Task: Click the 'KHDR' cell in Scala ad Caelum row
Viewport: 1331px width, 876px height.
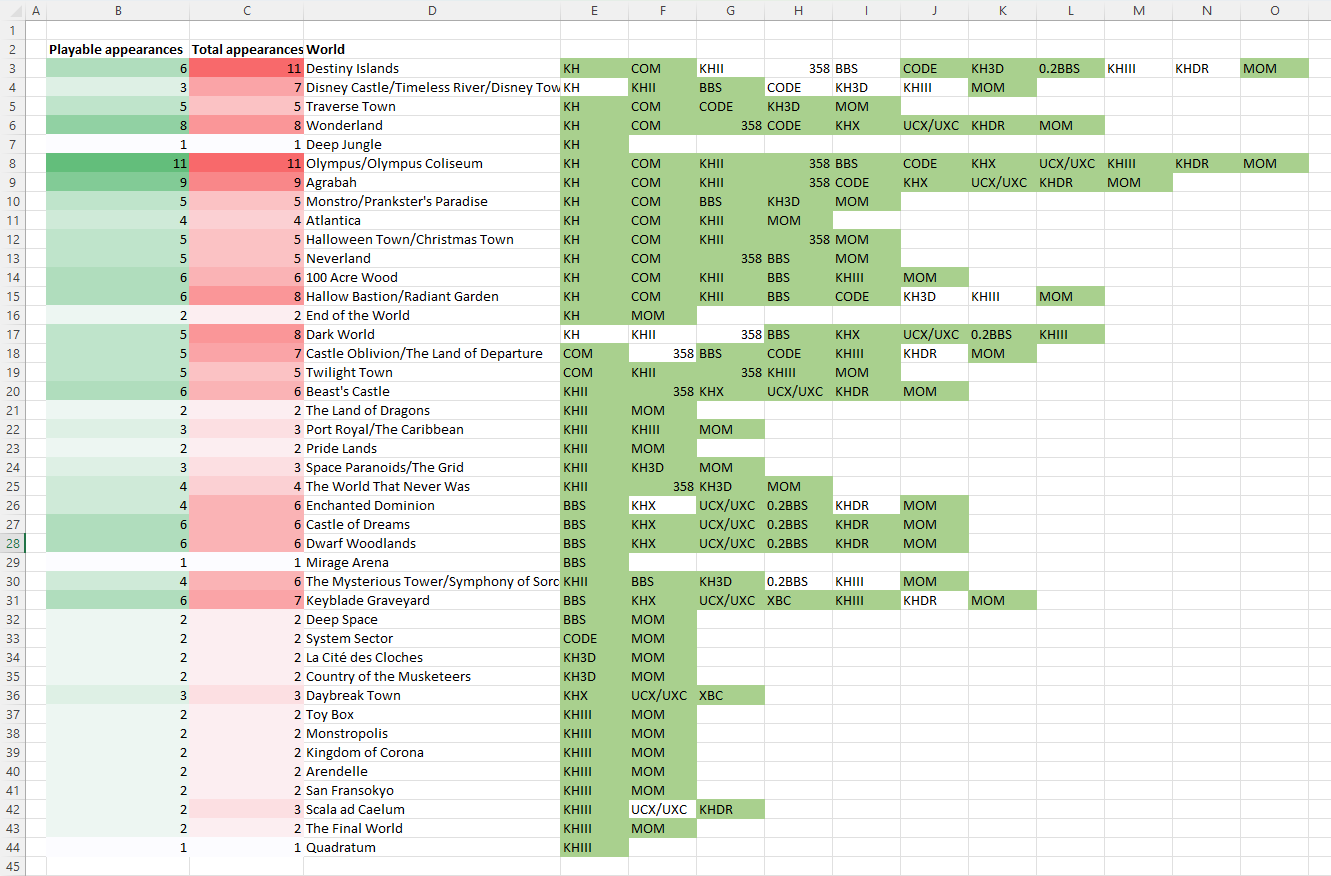Action: [730, 809]
